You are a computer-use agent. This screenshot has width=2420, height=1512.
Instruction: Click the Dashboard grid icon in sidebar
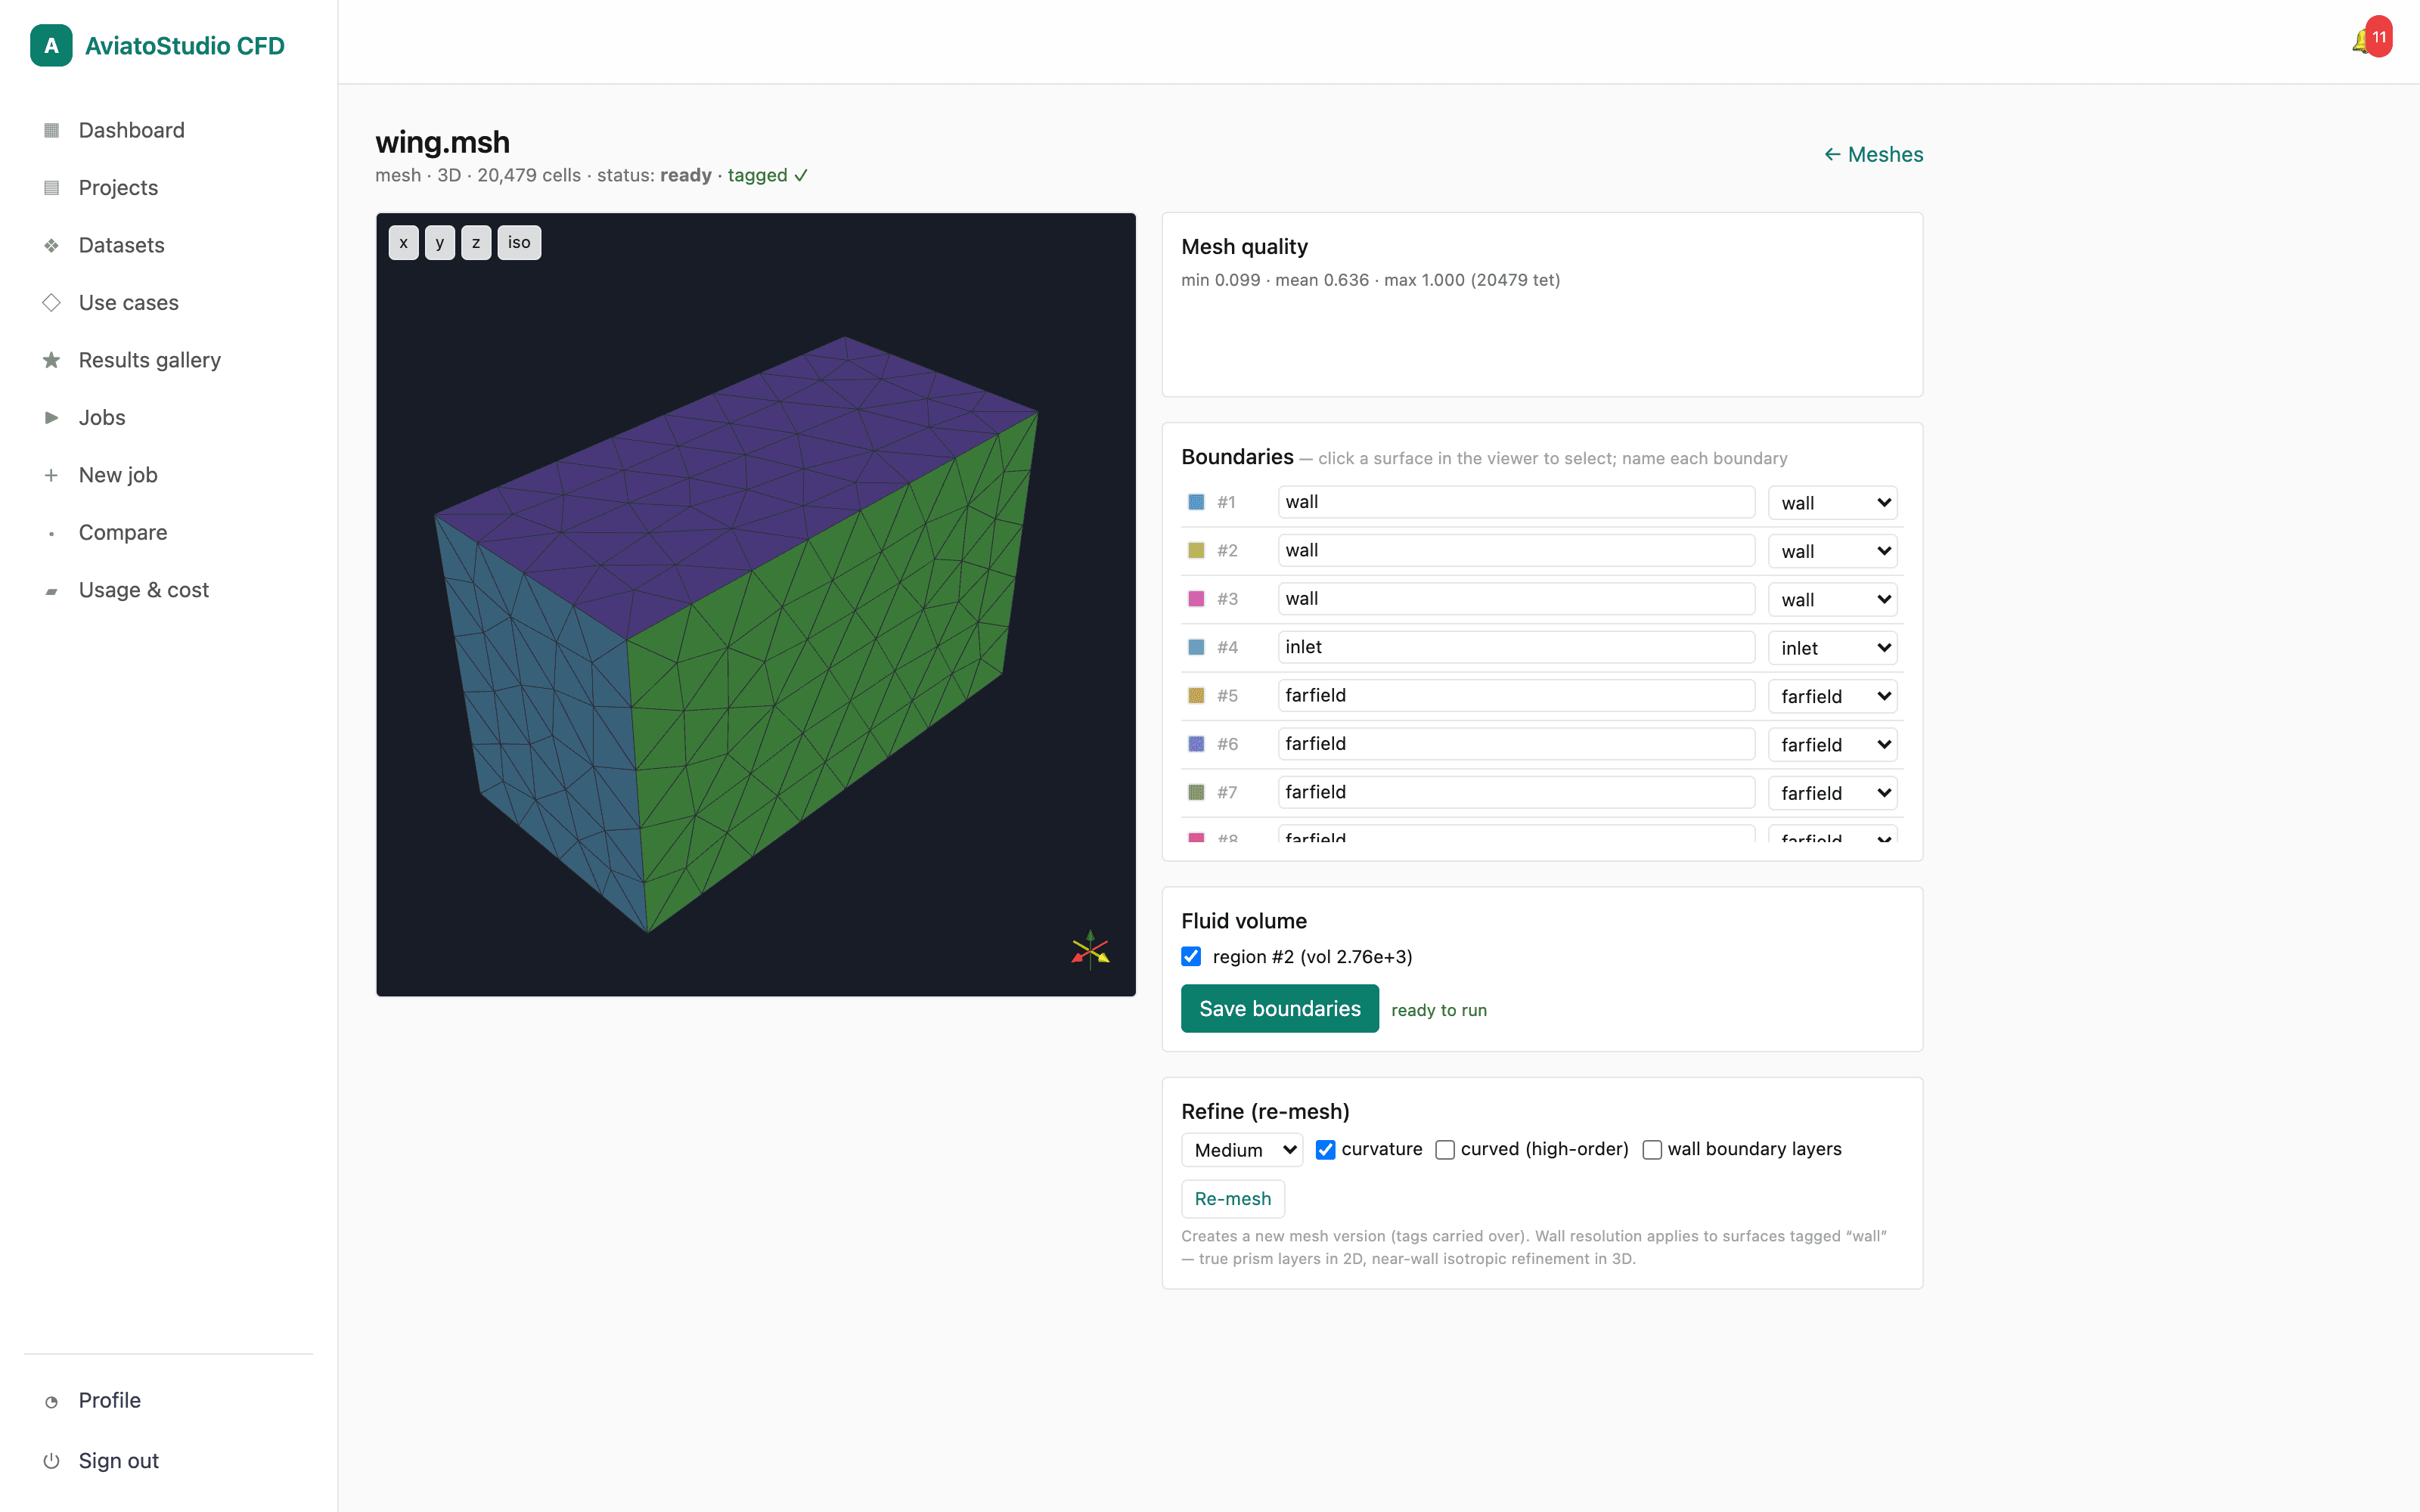[x=51, y=130]
